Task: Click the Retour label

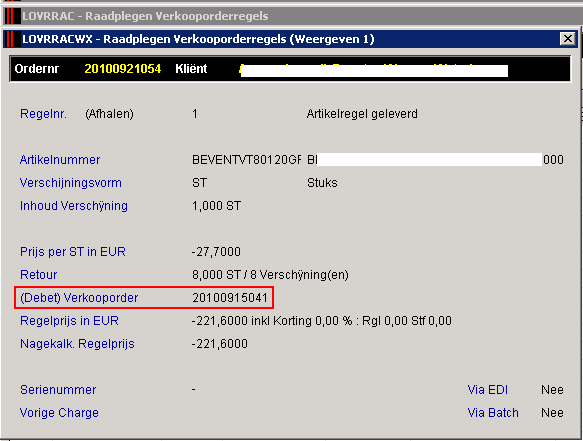Action: (x=39, y=275)
